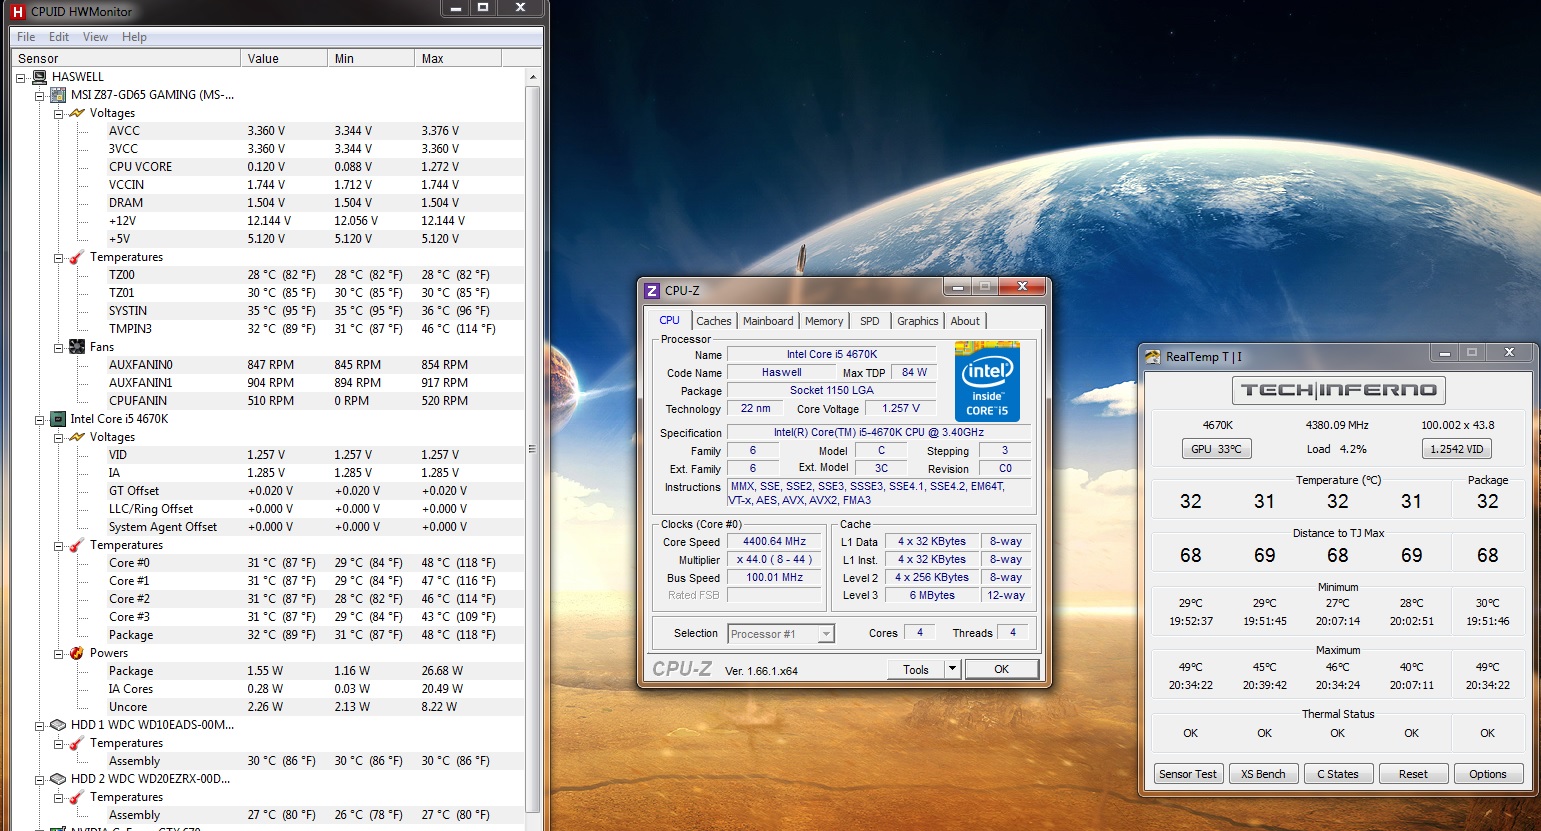Collapse the motherboard Temperatures tree node

click(x=58, y=258)
